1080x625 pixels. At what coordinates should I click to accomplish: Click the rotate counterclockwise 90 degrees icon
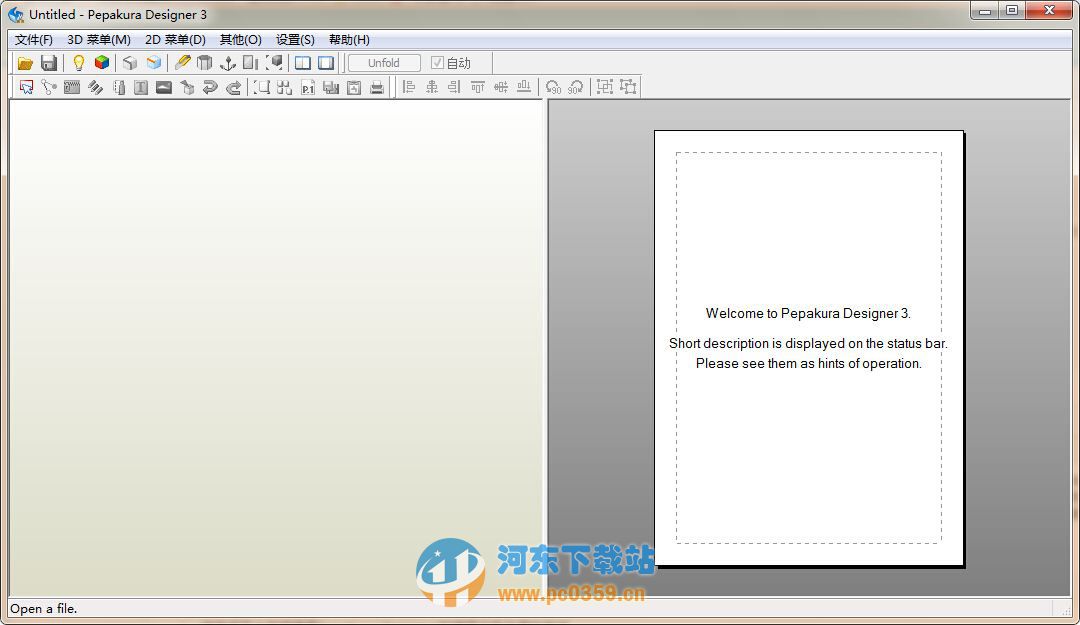(x=552, y=87)
